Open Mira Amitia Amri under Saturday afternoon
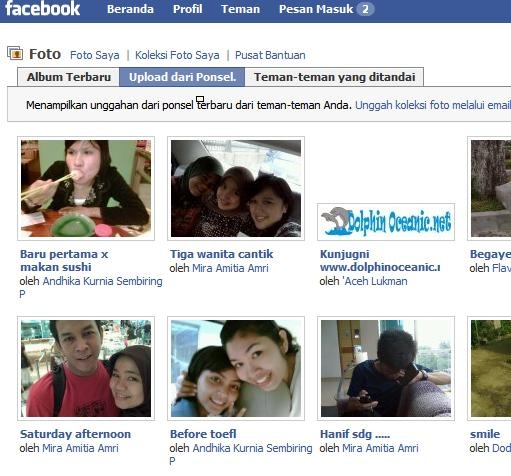 [80, 448]
